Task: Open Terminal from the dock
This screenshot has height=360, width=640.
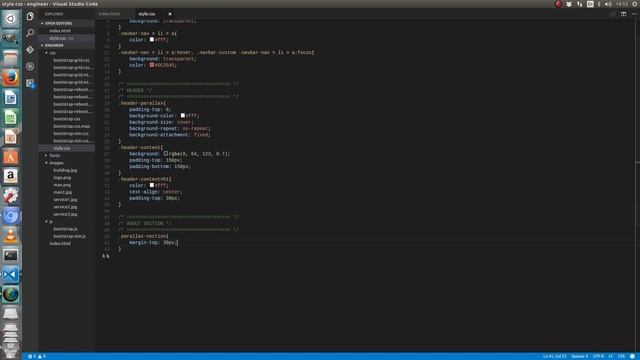Action: (x=11, y=255)
